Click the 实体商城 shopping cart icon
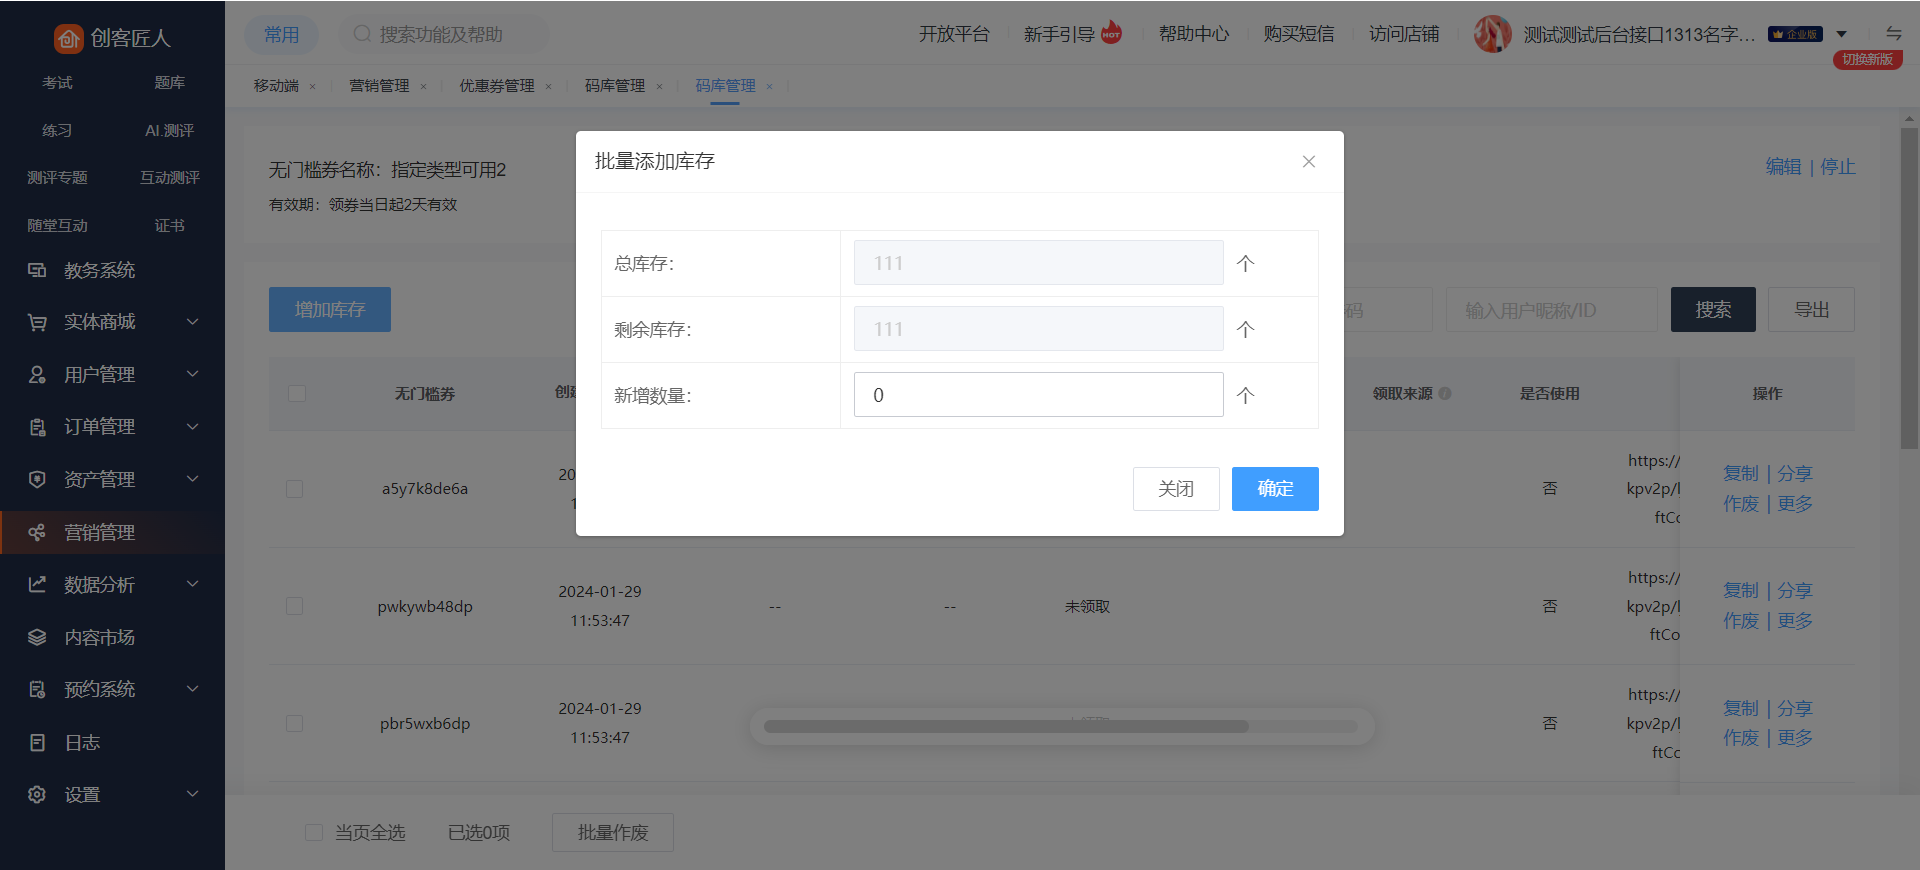This screenshot has height=870, width=1920. click(x=37, y=322)
